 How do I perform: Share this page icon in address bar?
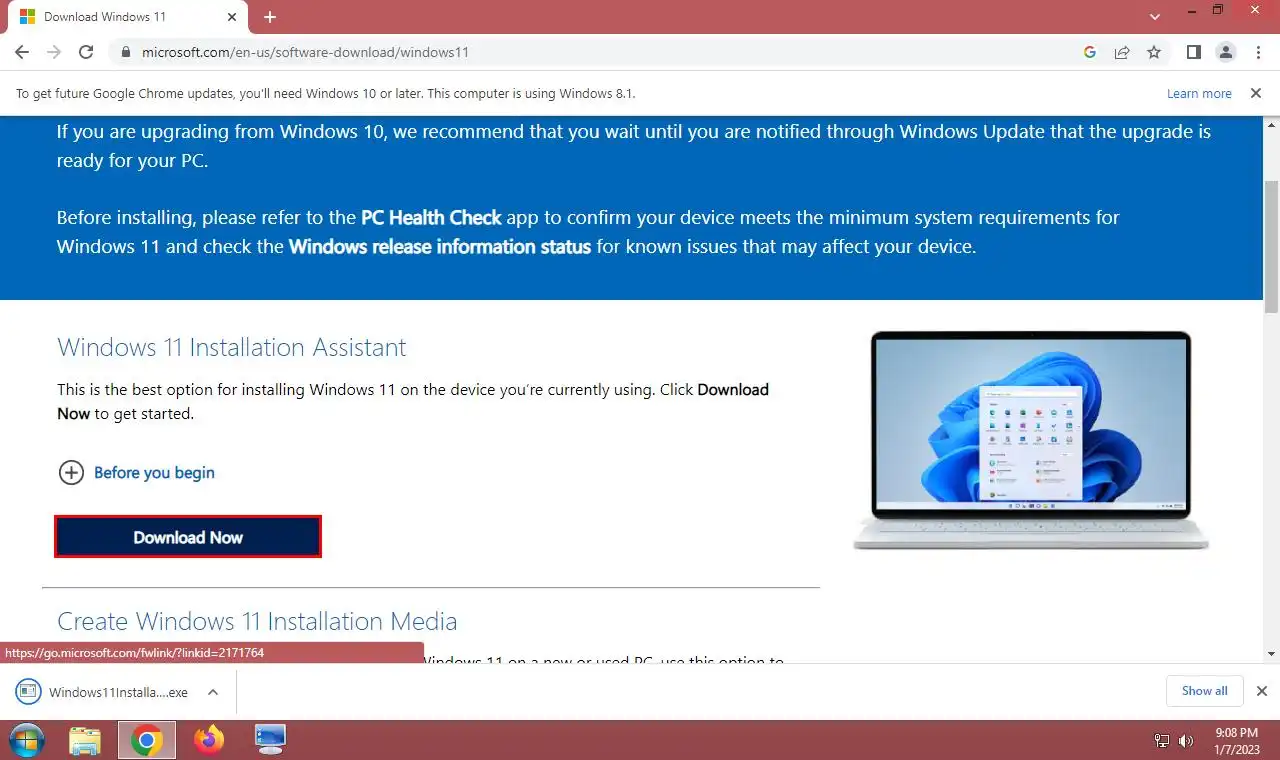tap(1122, 52)
